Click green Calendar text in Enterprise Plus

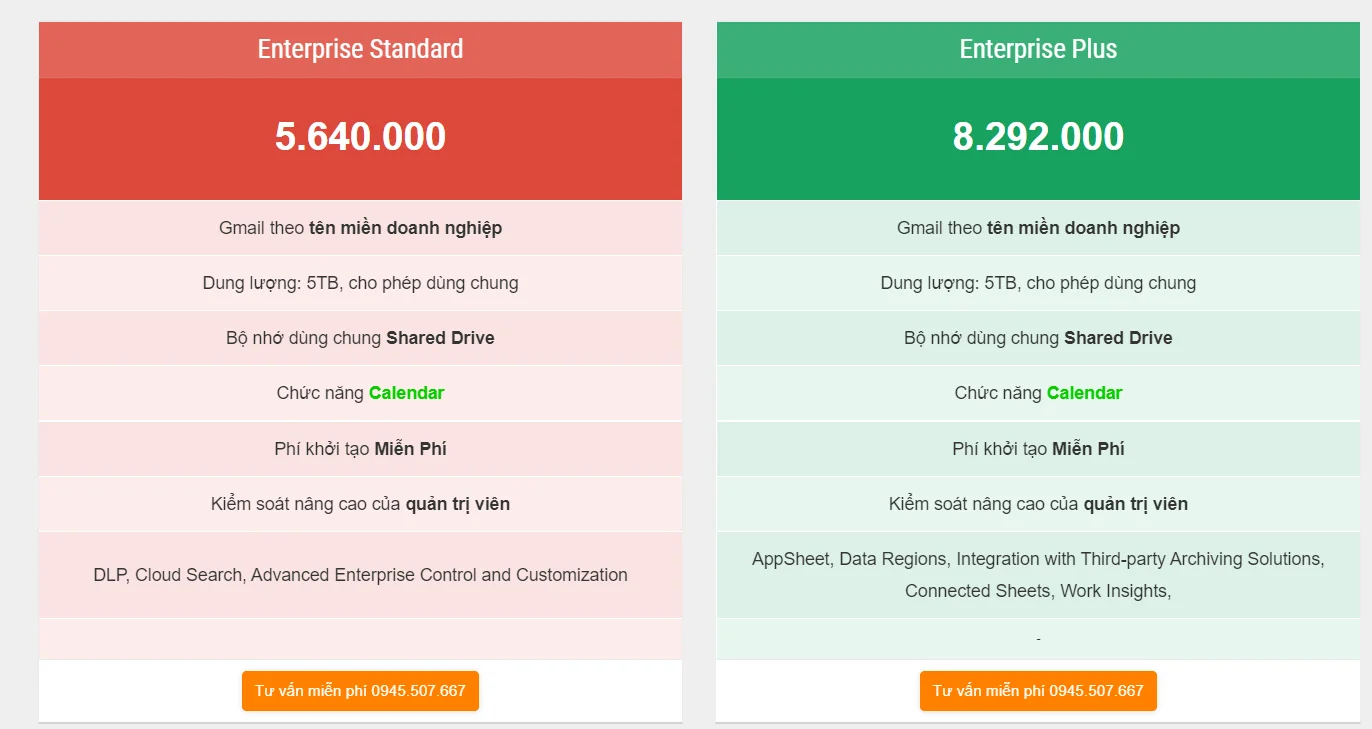pyautogui.click(x=1084, y=393)
